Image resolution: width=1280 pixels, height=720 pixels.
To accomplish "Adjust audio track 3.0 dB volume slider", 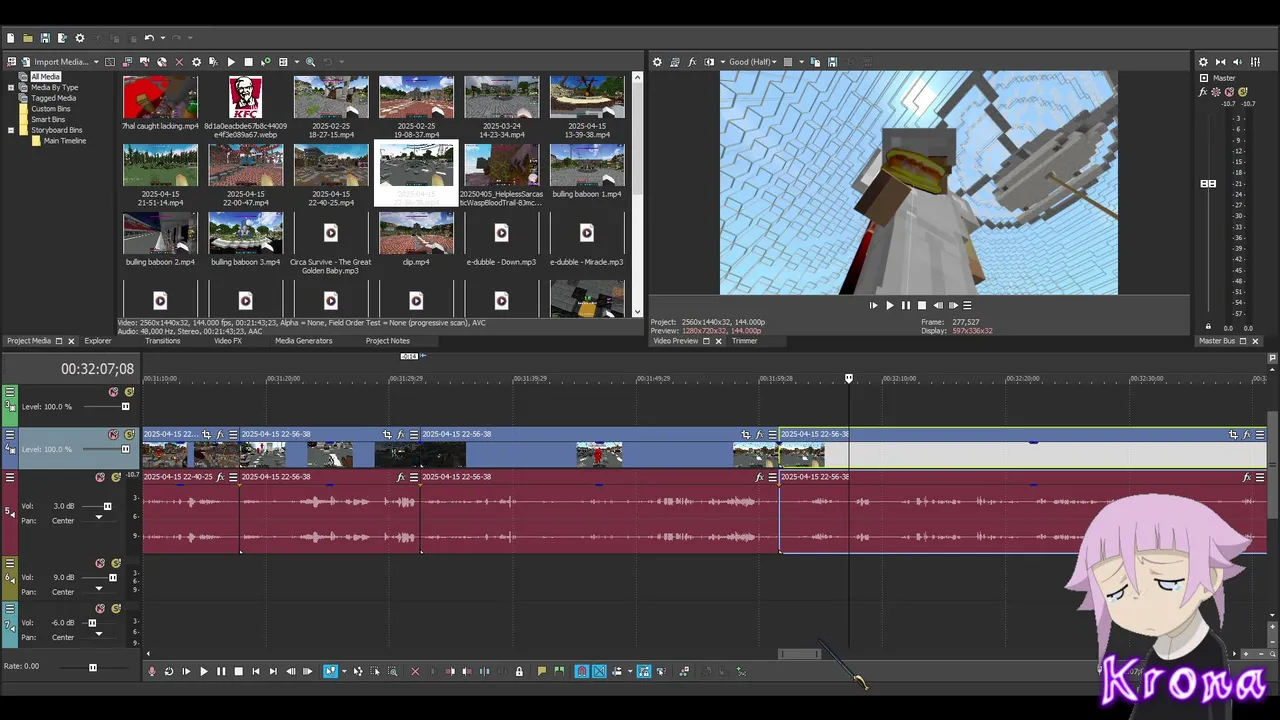I will (x=108, y=506).
